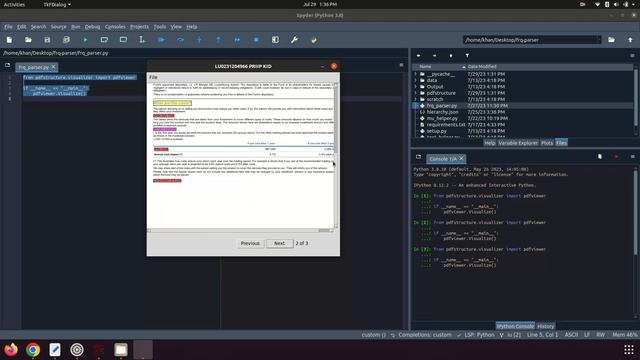Click the console clear/remove variables page icon
640x360 pixels.
point(600,157)
